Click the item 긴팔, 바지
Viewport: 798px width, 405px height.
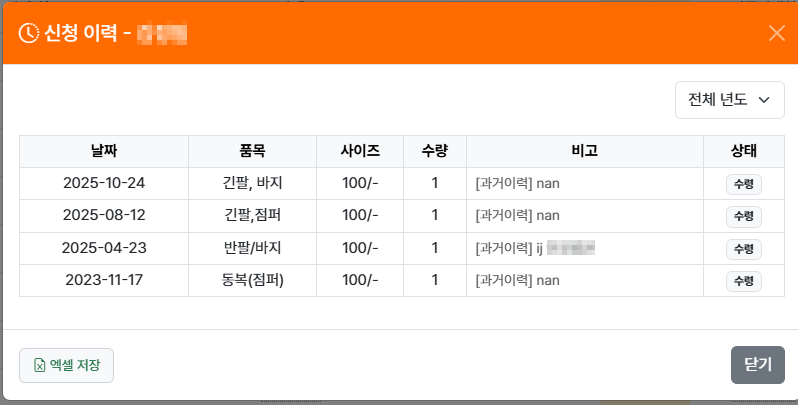(x=252, y=183)
